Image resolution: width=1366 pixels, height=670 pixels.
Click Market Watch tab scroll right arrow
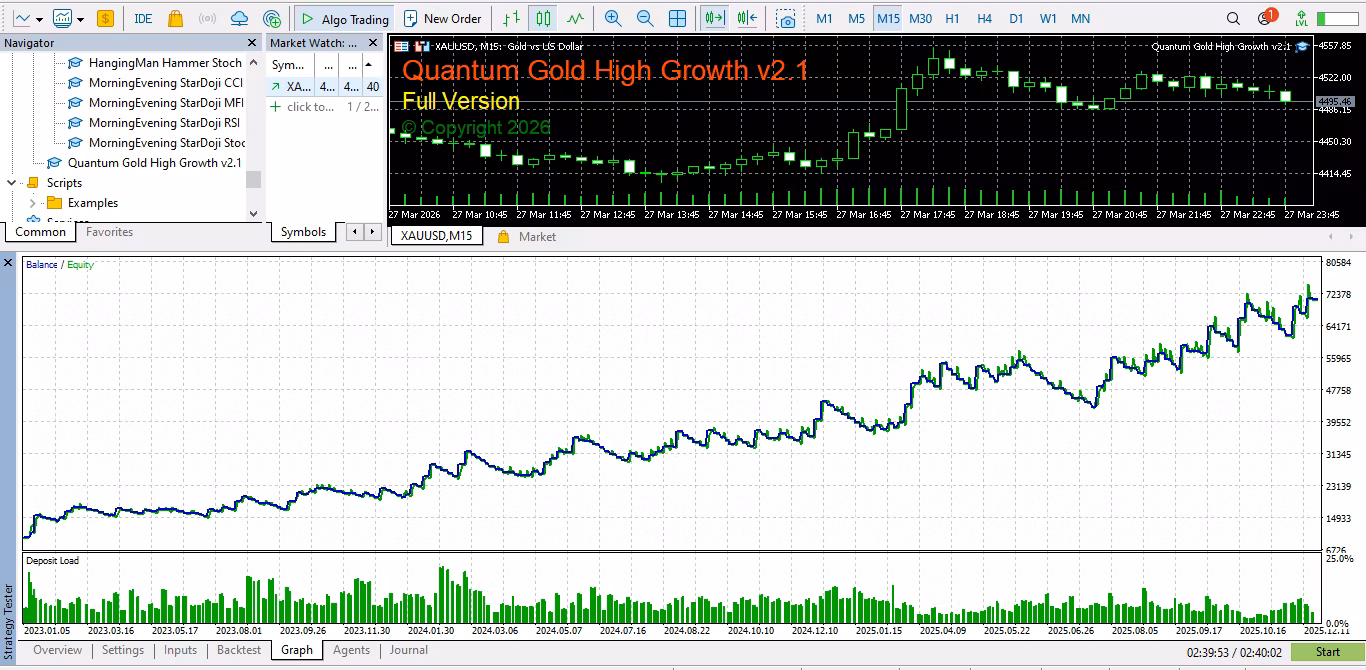pyautogui.click(x=373, y=232)
